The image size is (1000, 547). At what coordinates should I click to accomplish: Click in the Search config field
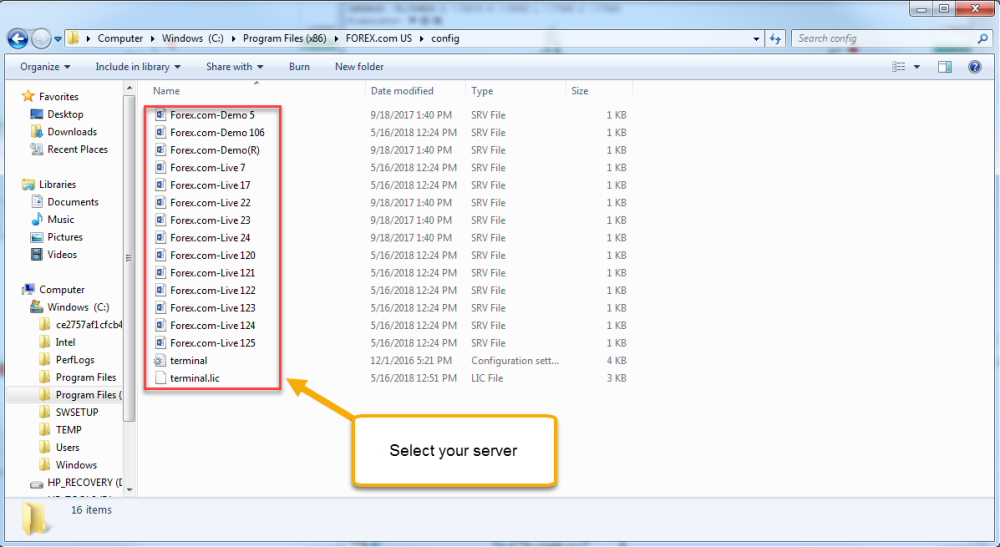884,39
